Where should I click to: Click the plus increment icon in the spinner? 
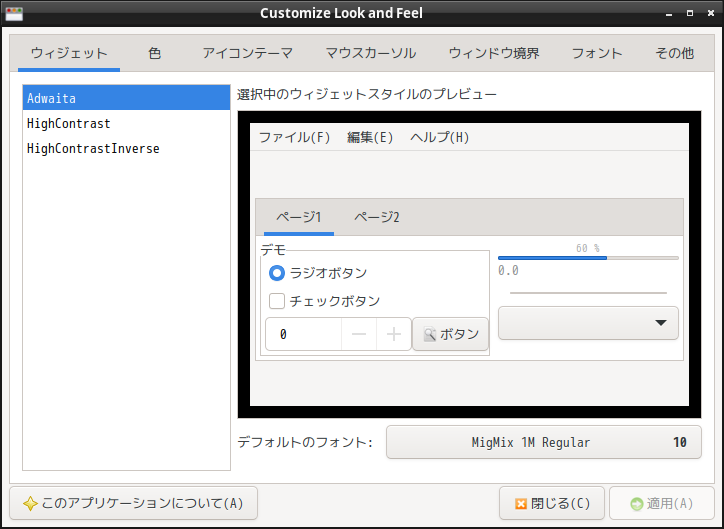tap(394, 335)
